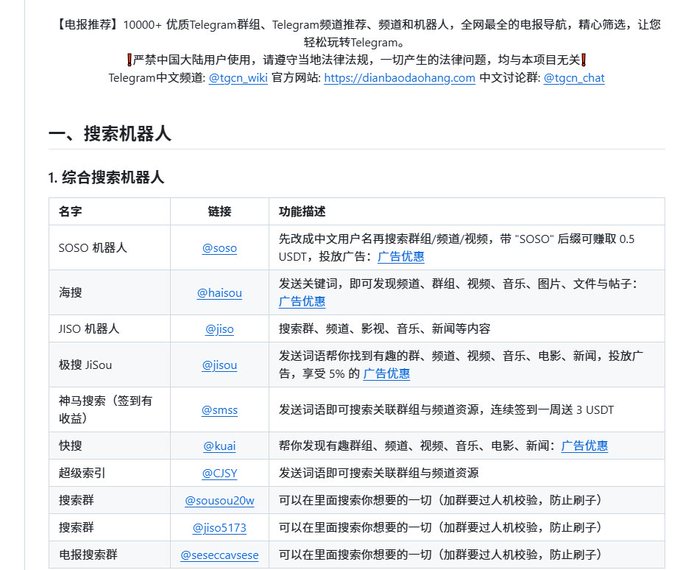Screen dimensions: 680x570
Task: Open 广告优惠 link in 海搜 row
Action: click(x=302, y=301)
